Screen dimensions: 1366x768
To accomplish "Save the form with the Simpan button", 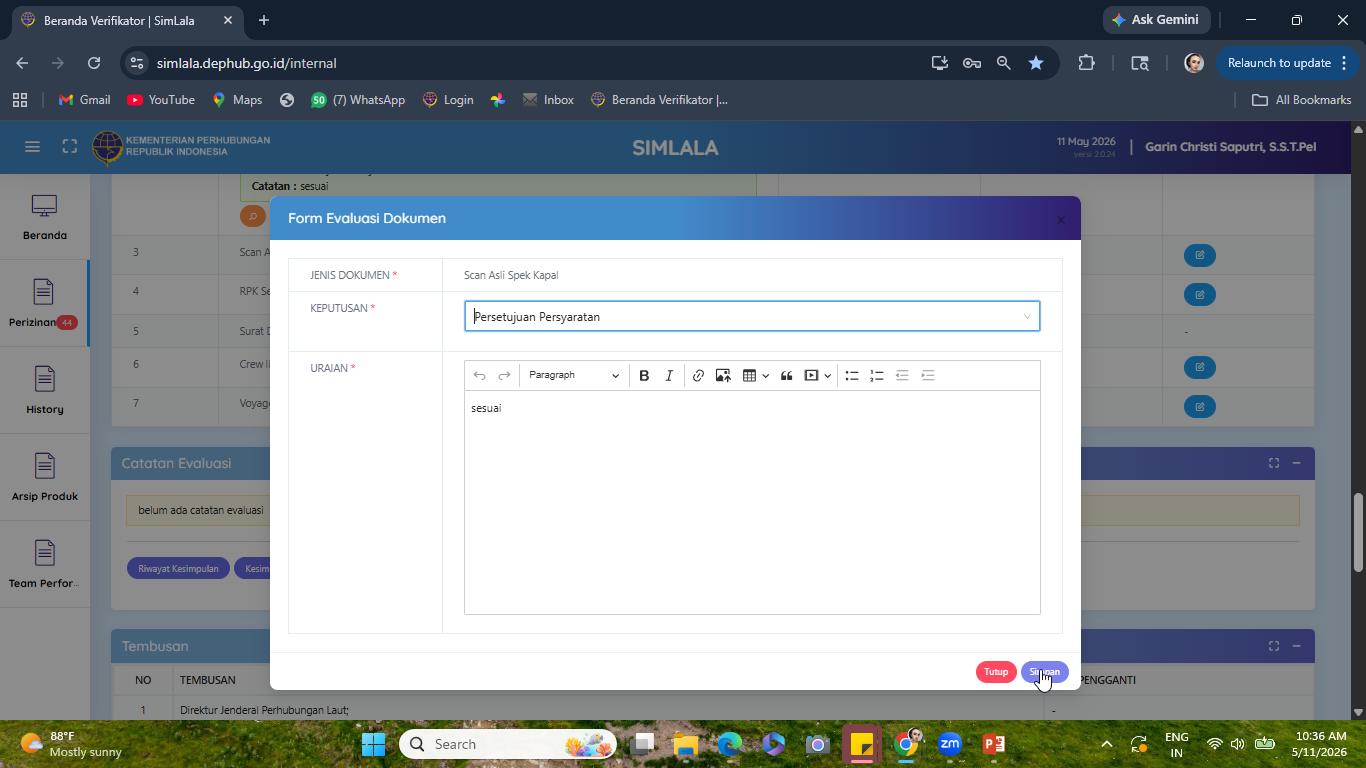I will click(1044, 672).
